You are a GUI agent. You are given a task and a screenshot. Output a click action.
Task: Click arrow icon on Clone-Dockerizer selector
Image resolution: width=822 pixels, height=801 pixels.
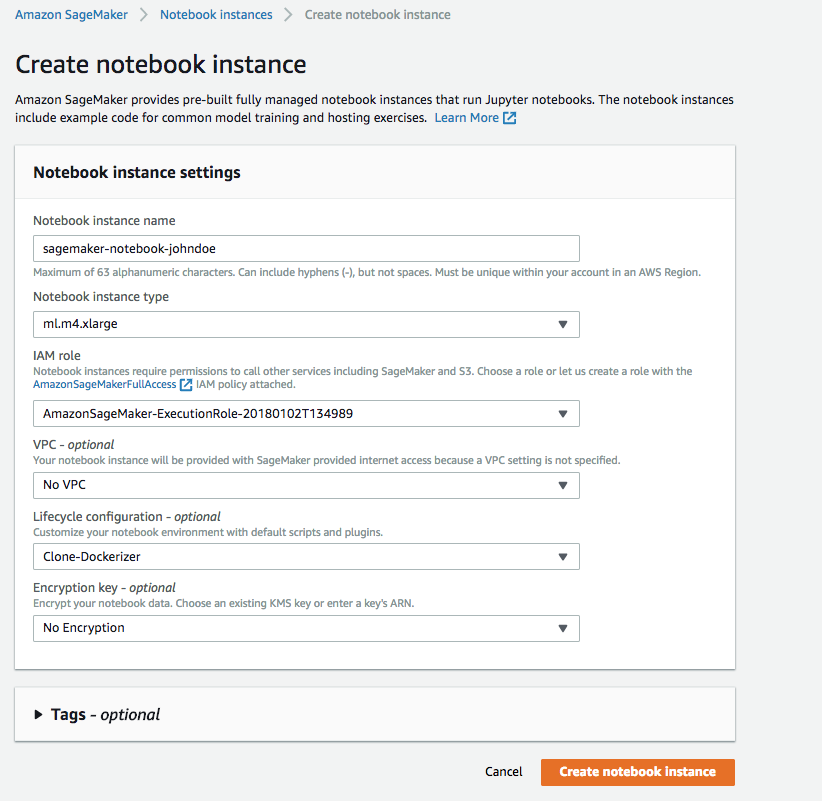pos(563,557)
